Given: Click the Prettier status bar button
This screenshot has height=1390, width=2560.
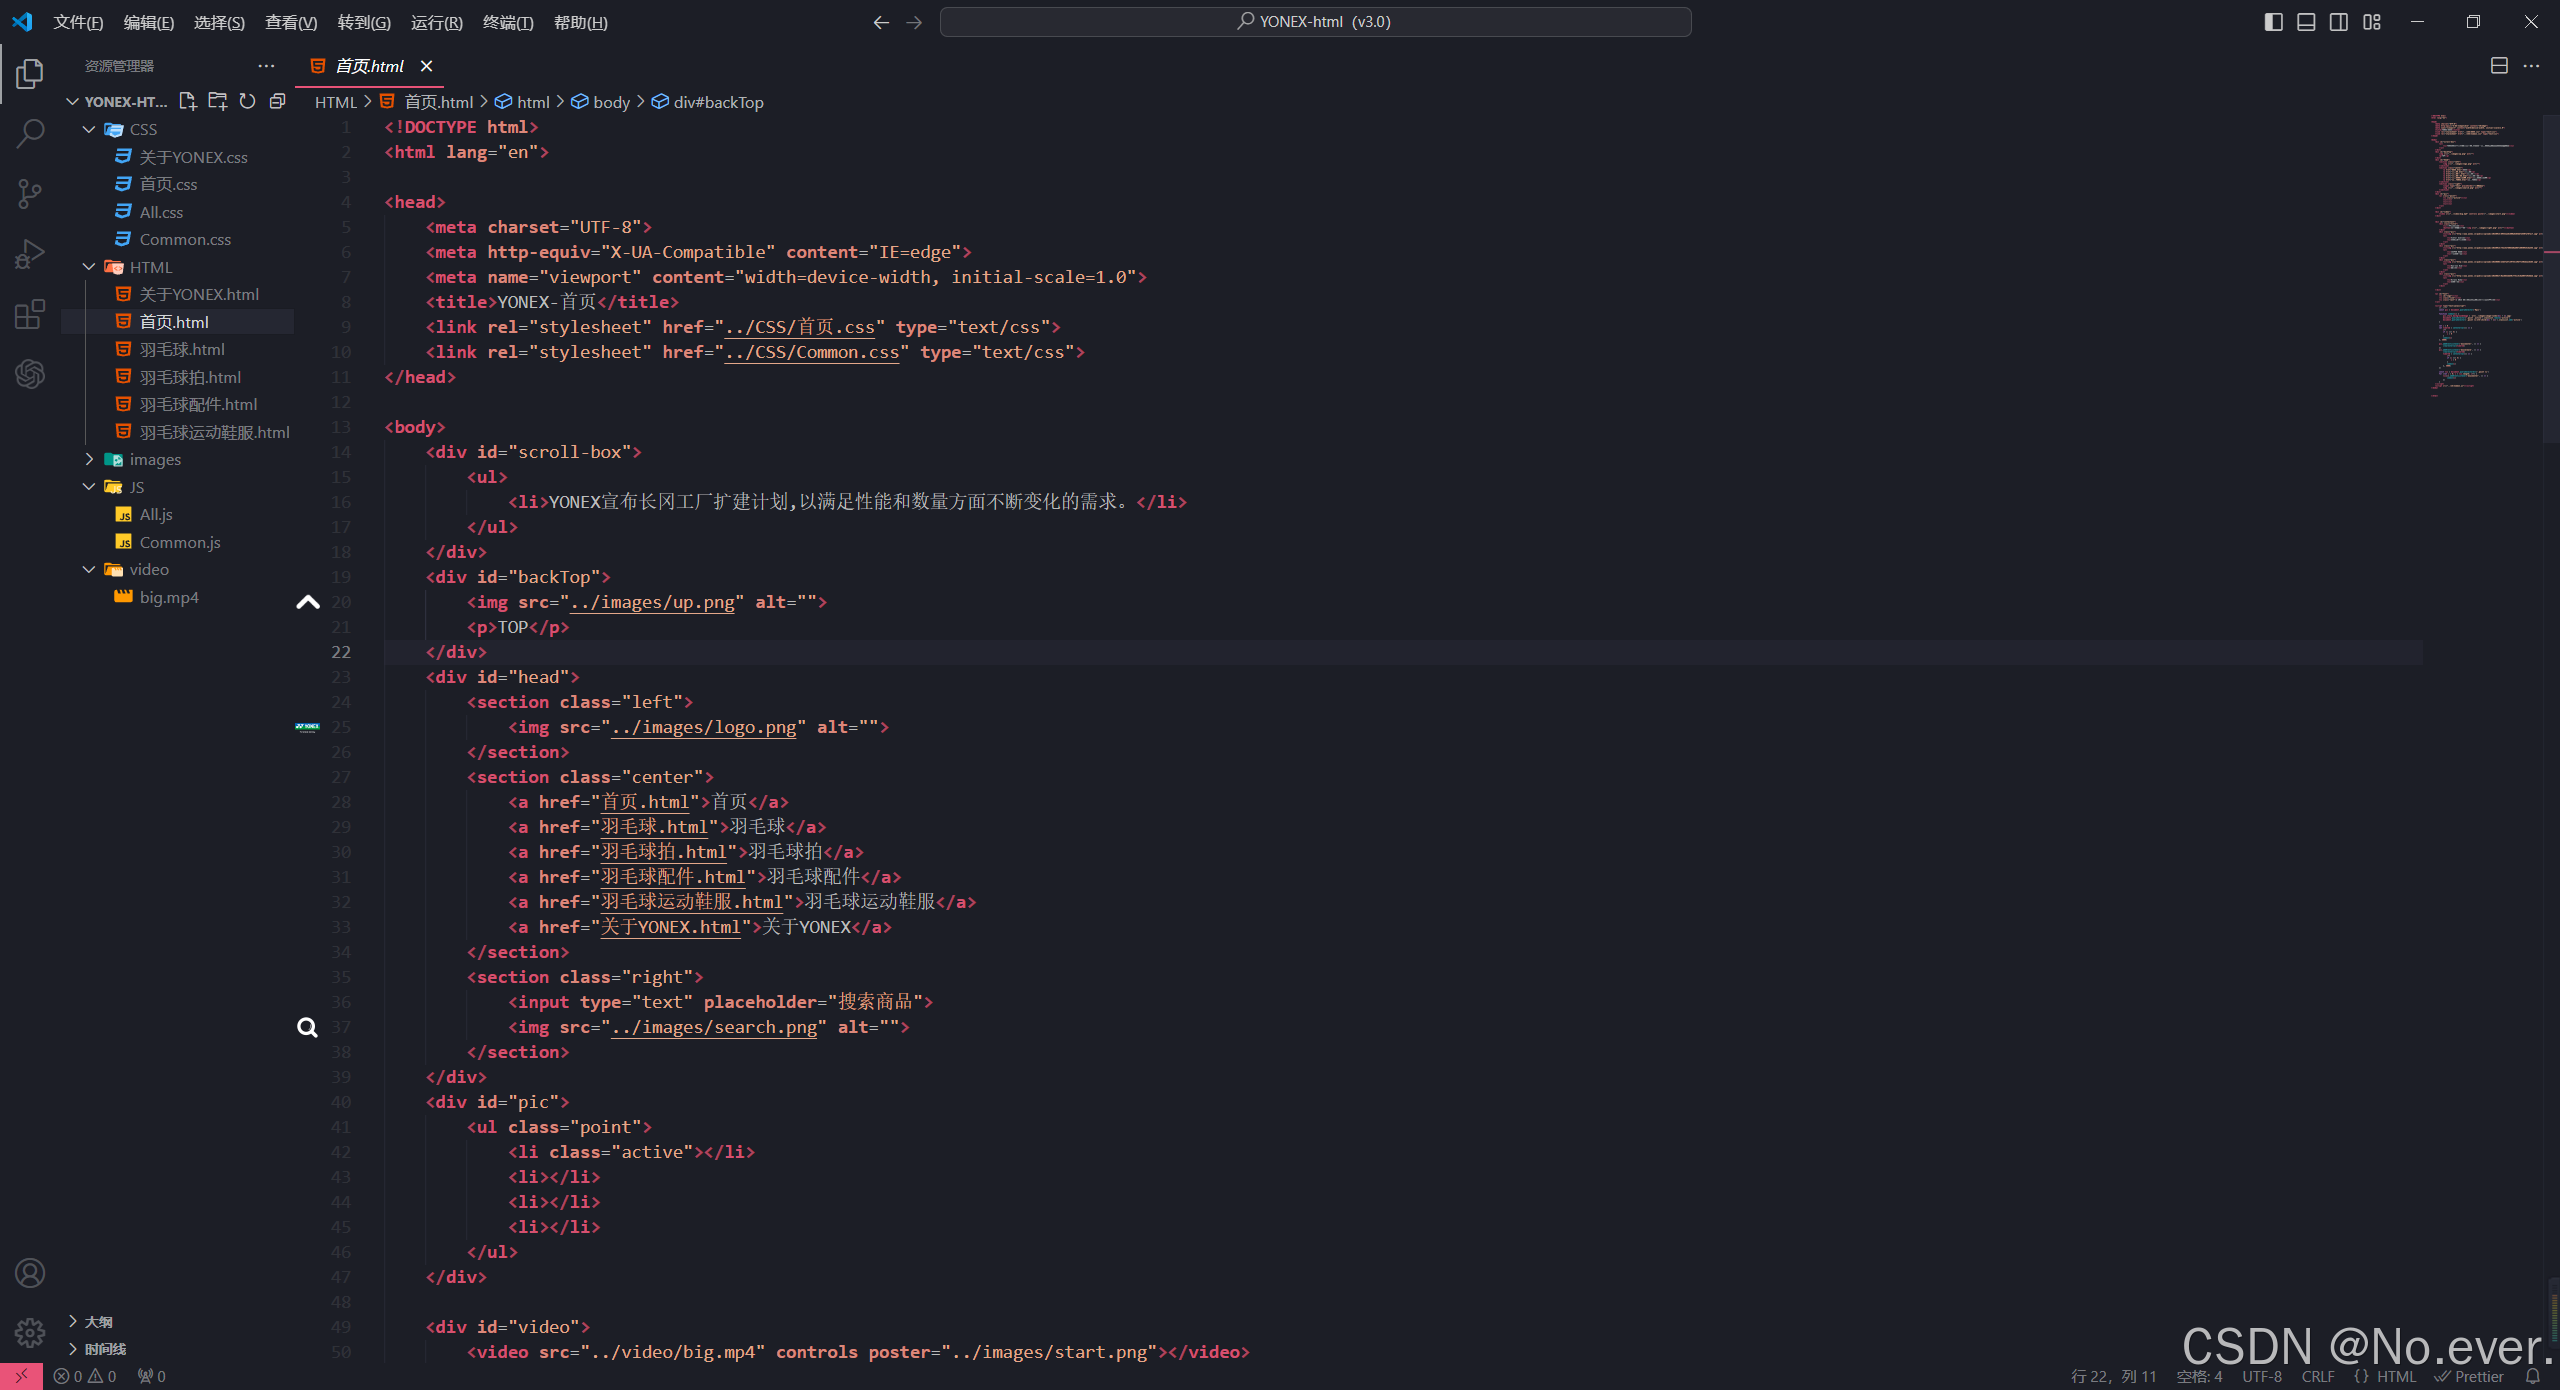Looking at the screenshot, I should point(2469,1376).
